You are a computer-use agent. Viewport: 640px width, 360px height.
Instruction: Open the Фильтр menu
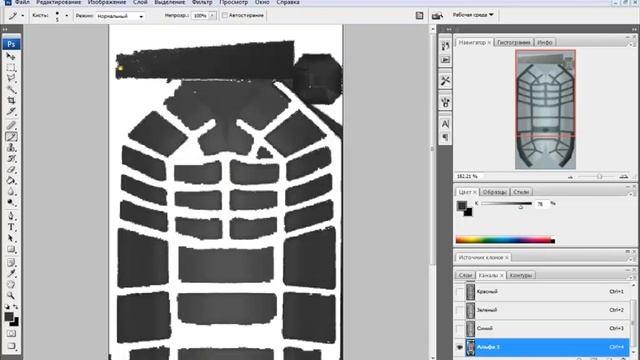coord(202,2)
